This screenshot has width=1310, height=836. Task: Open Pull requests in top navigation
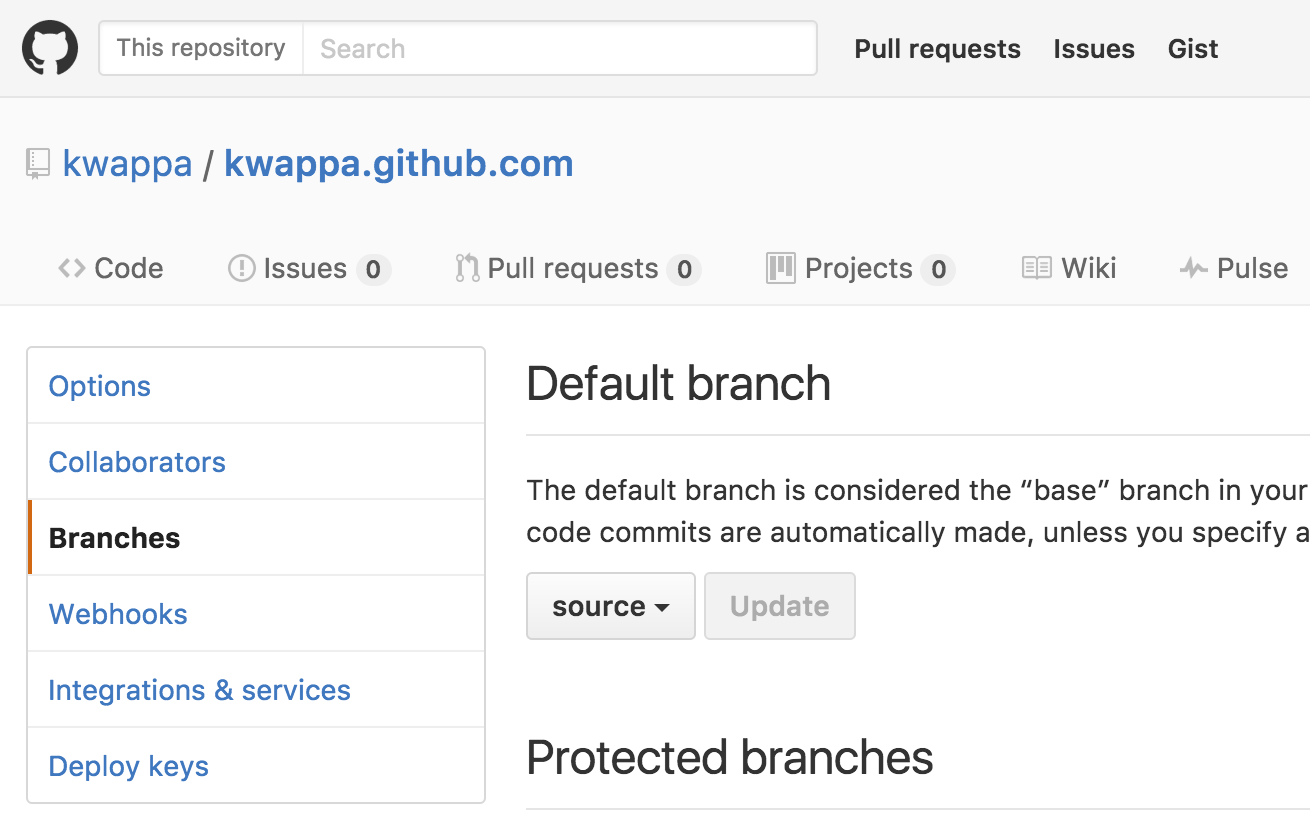point(937,49)
